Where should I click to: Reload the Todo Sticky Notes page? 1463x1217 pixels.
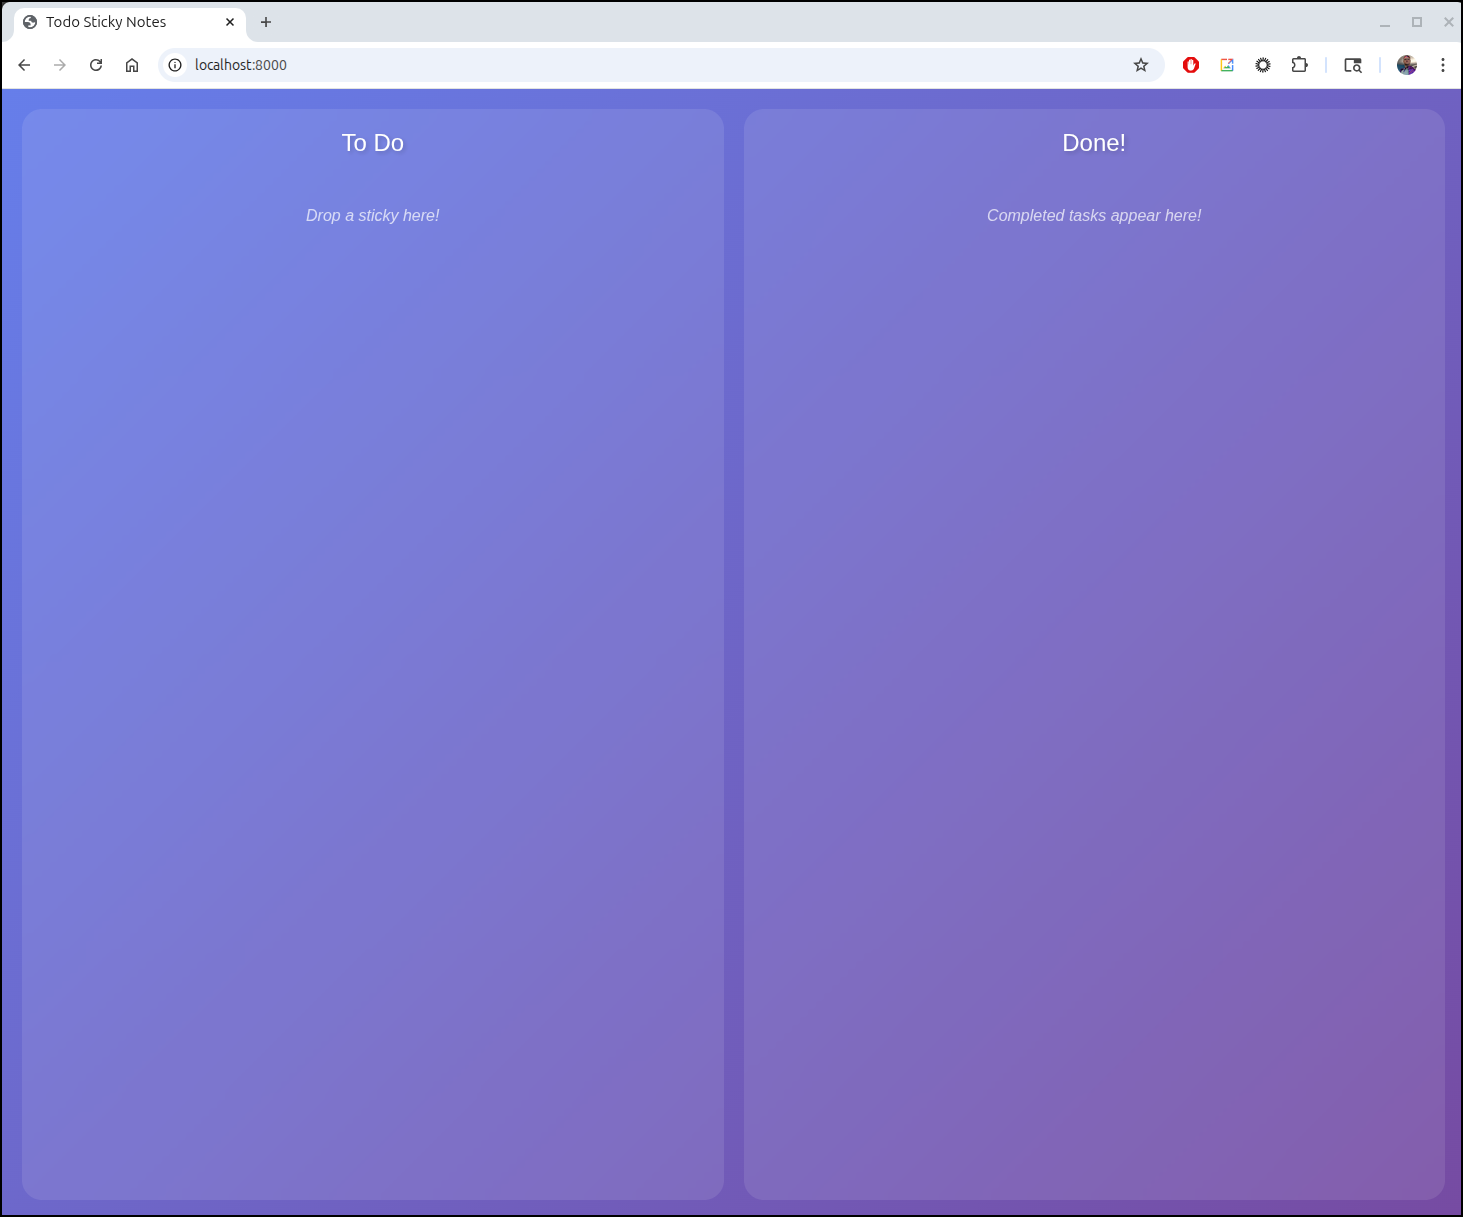pyautogui.click(x=96, y=64)
